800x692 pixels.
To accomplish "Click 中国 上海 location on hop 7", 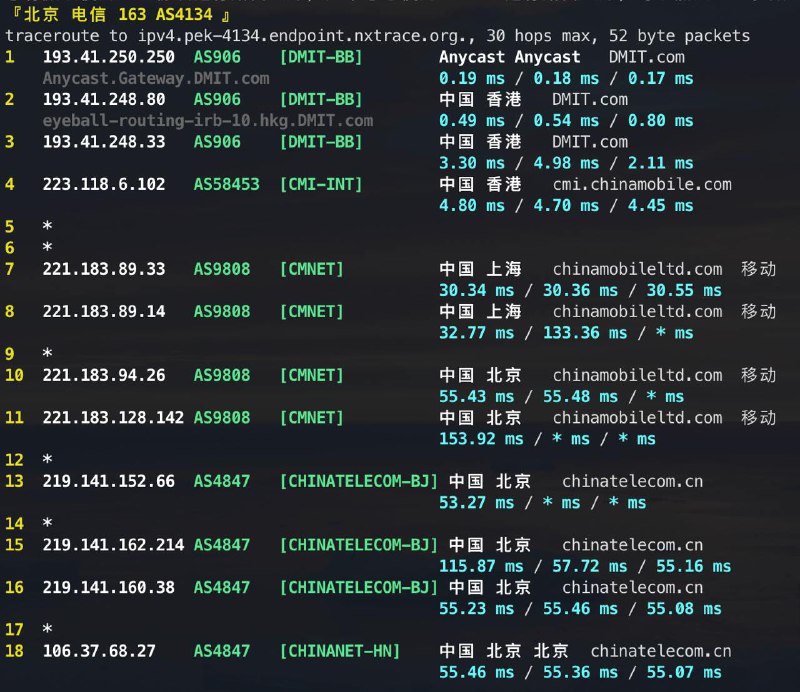I will 481,268.
